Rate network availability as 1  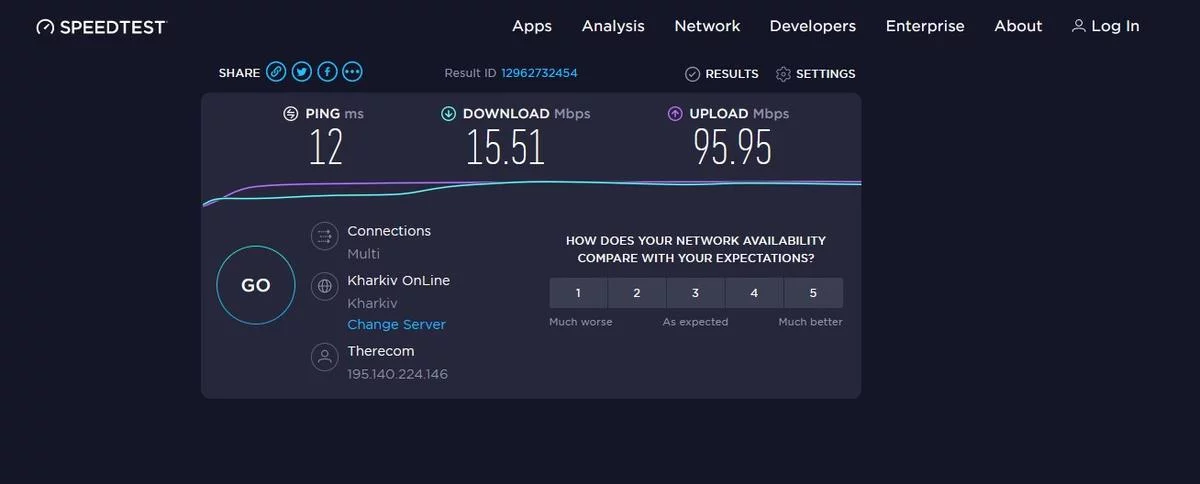[x=578, y=293]
